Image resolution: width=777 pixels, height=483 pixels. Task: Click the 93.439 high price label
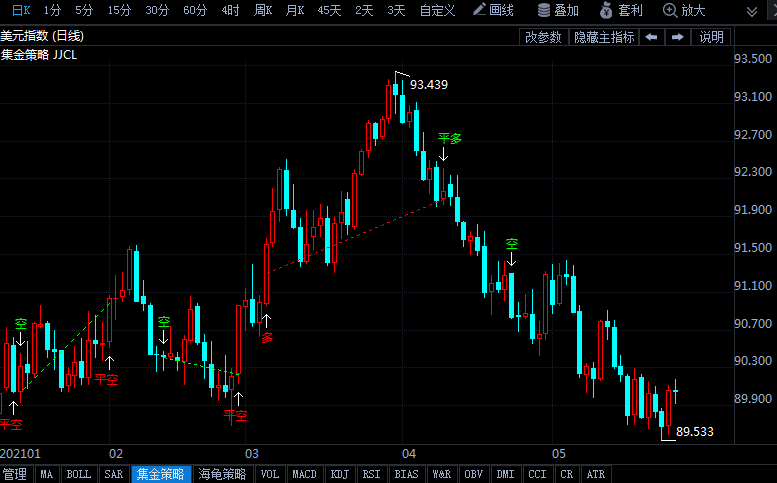point(429,85)
